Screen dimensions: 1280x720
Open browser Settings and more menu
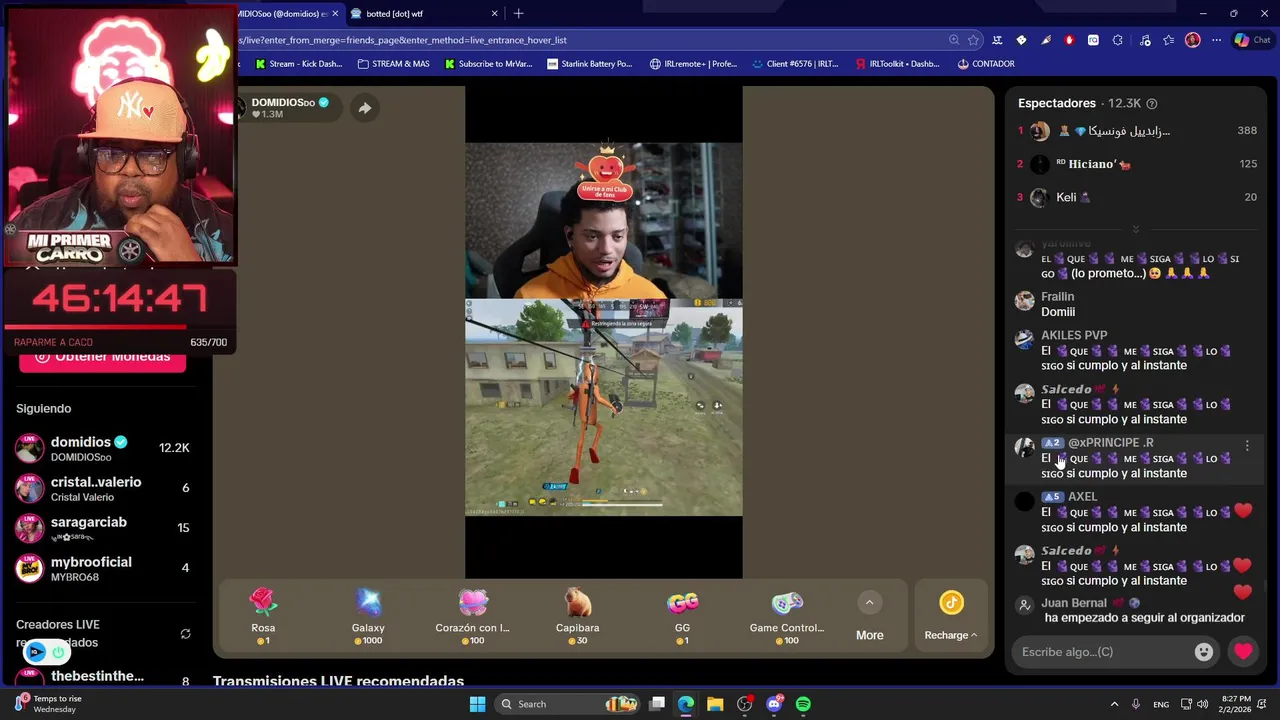pyautogui.click(x=1216, y=40)
